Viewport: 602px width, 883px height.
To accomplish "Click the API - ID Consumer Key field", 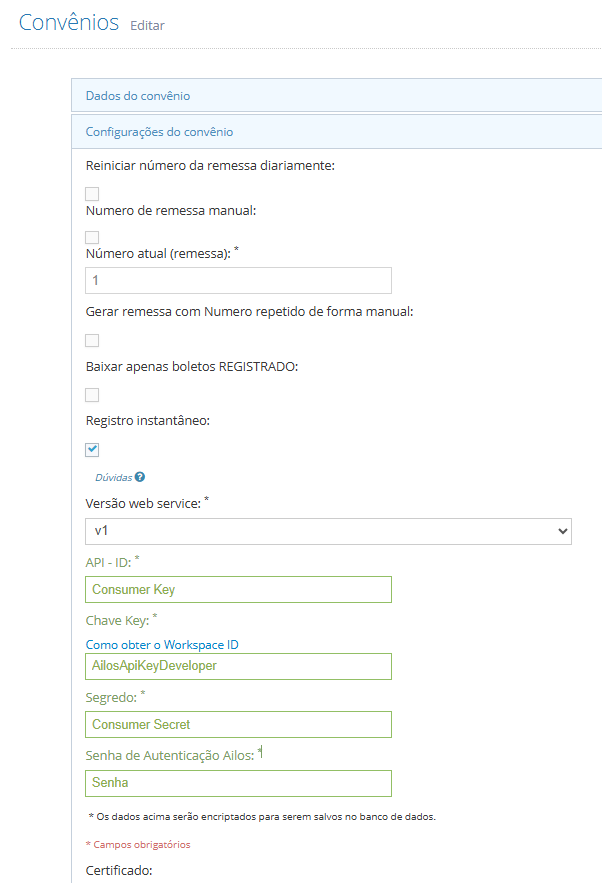I will click(x=238, y=590).
